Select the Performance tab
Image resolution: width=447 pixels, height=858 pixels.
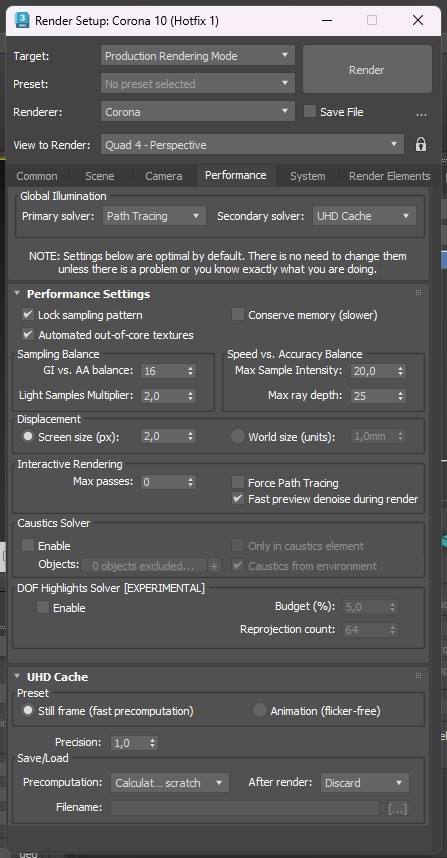tap(236, 175)
